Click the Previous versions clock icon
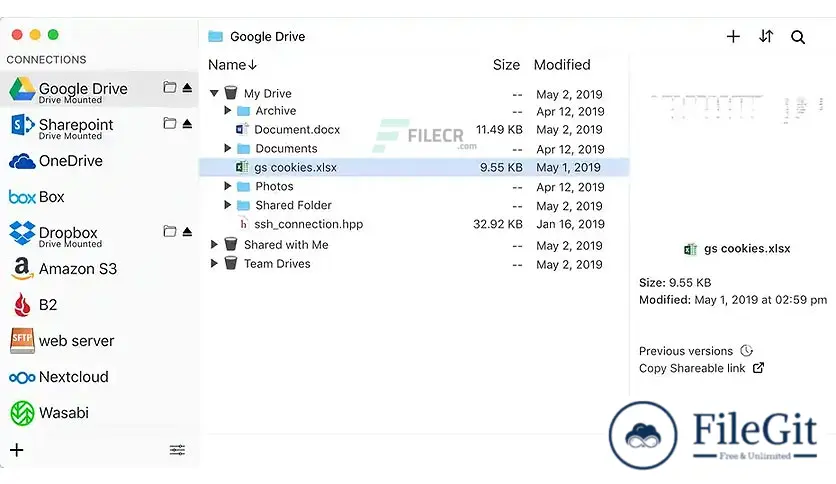836x484 pixels. [x=746, y=351]
